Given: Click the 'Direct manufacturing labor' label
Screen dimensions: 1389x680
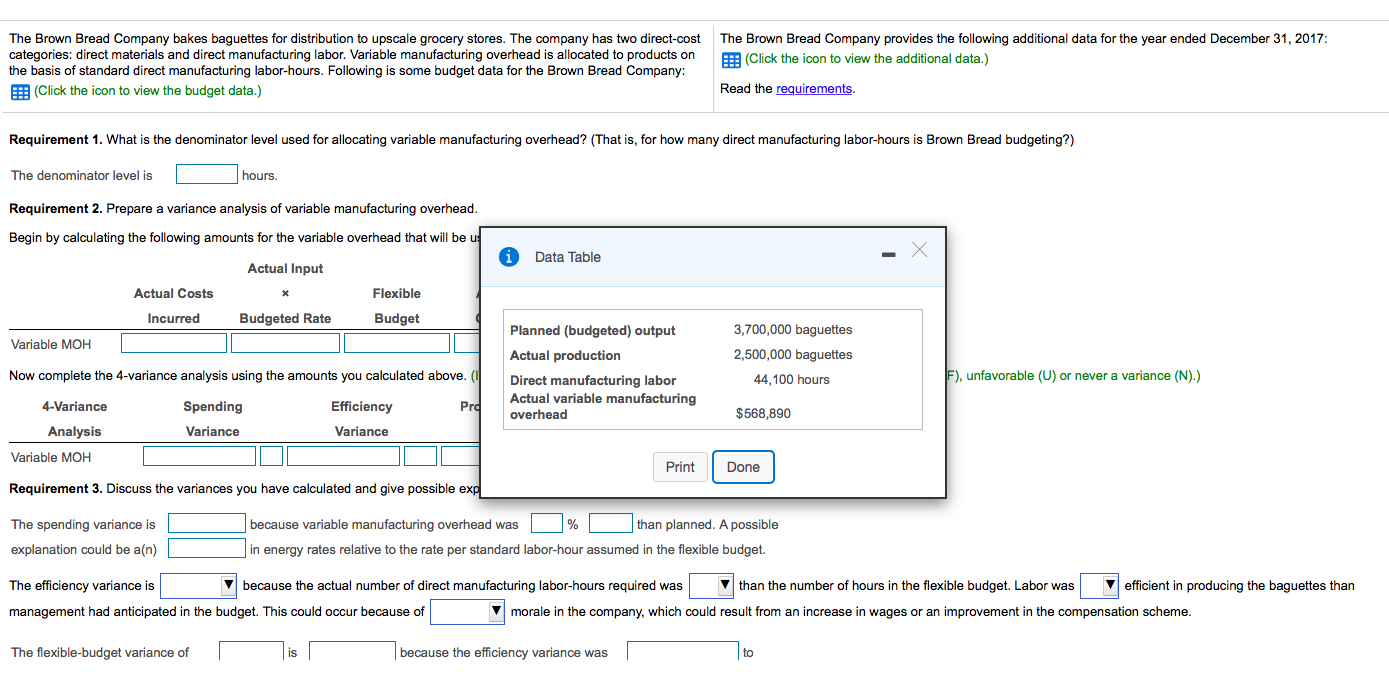Looking at the screenshot, I should click(593, 380).
